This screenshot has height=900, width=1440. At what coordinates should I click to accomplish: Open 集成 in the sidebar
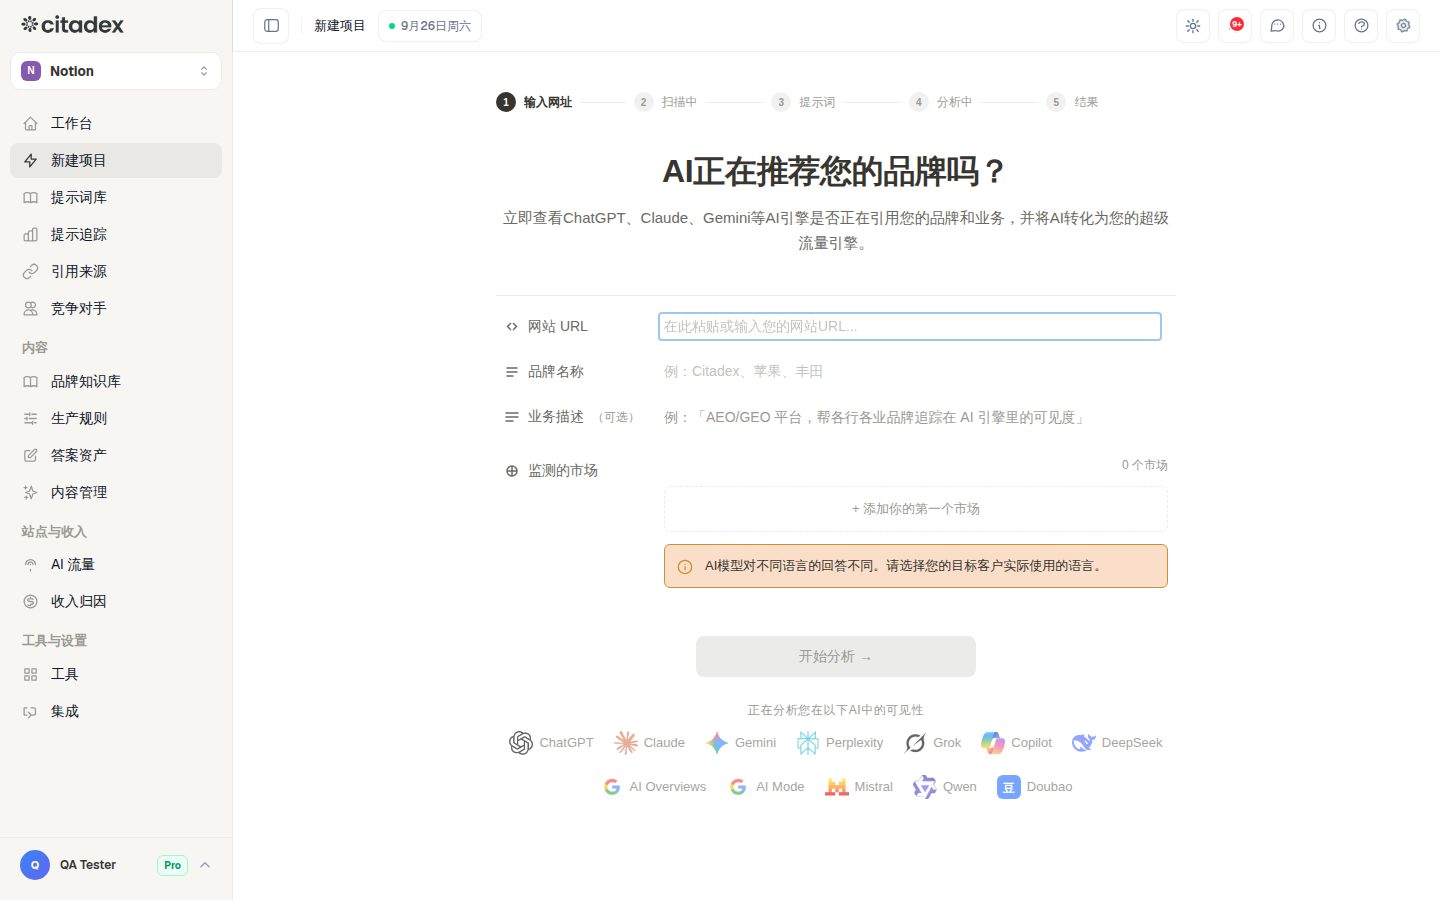pos(116,711)
